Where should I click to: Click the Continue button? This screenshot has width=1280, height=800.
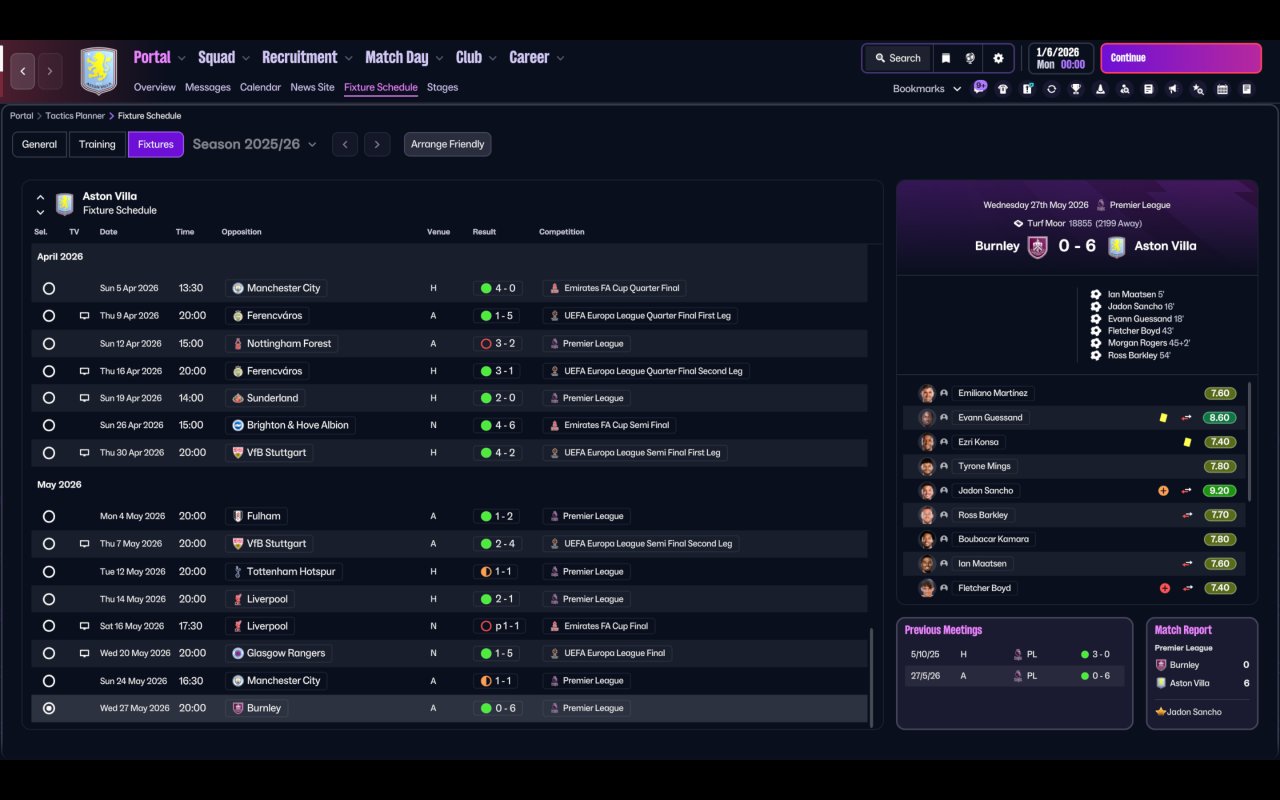[1181, 58]
